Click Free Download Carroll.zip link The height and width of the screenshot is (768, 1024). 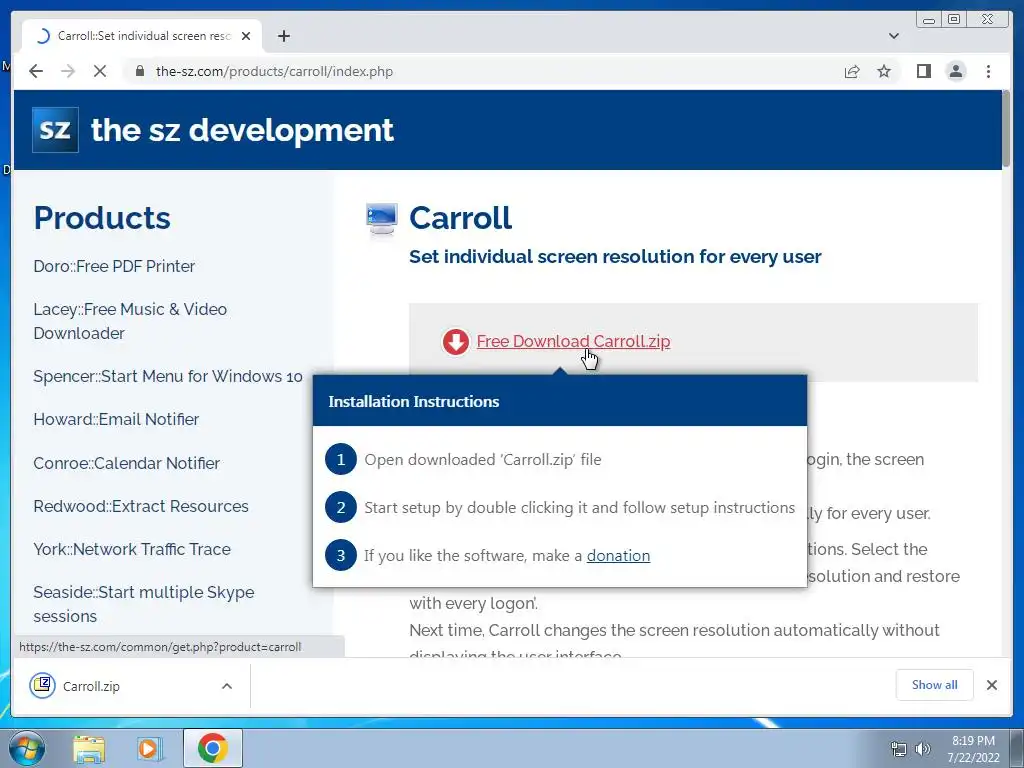point(573,342)
